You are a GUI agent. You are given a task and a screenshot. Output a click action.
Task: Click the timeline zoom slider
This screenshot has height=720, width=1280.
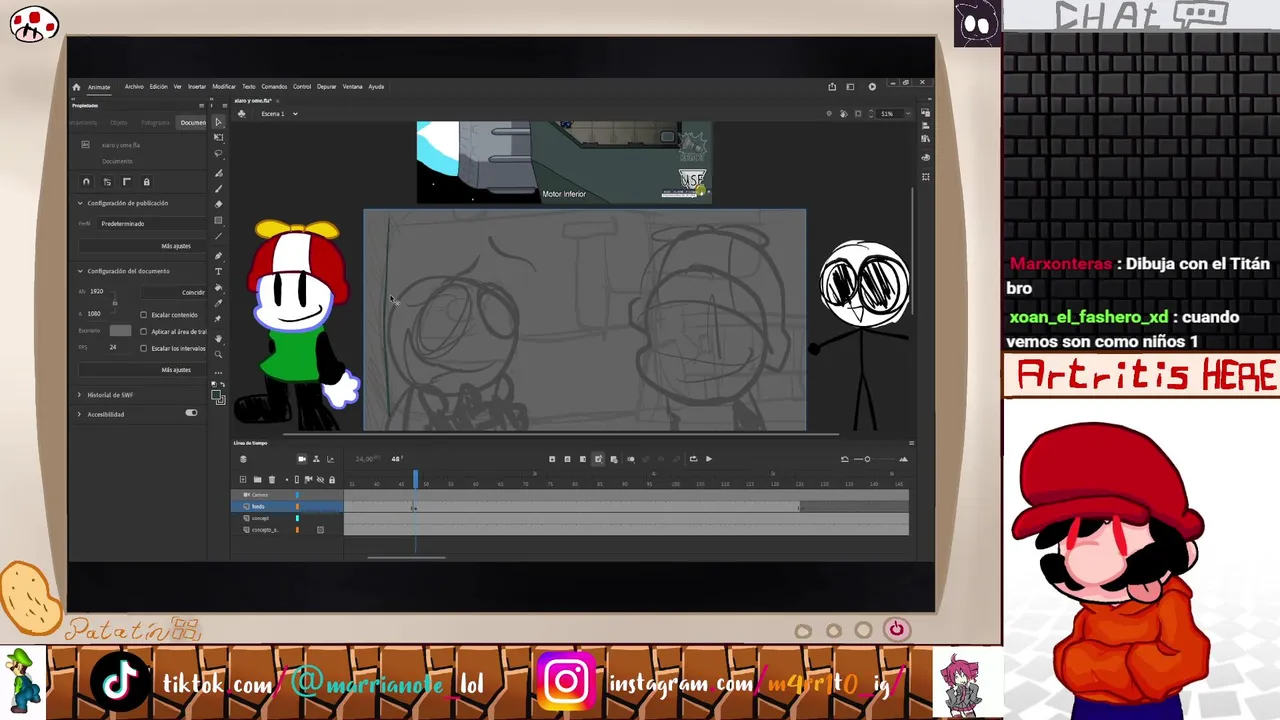[867, 459]
